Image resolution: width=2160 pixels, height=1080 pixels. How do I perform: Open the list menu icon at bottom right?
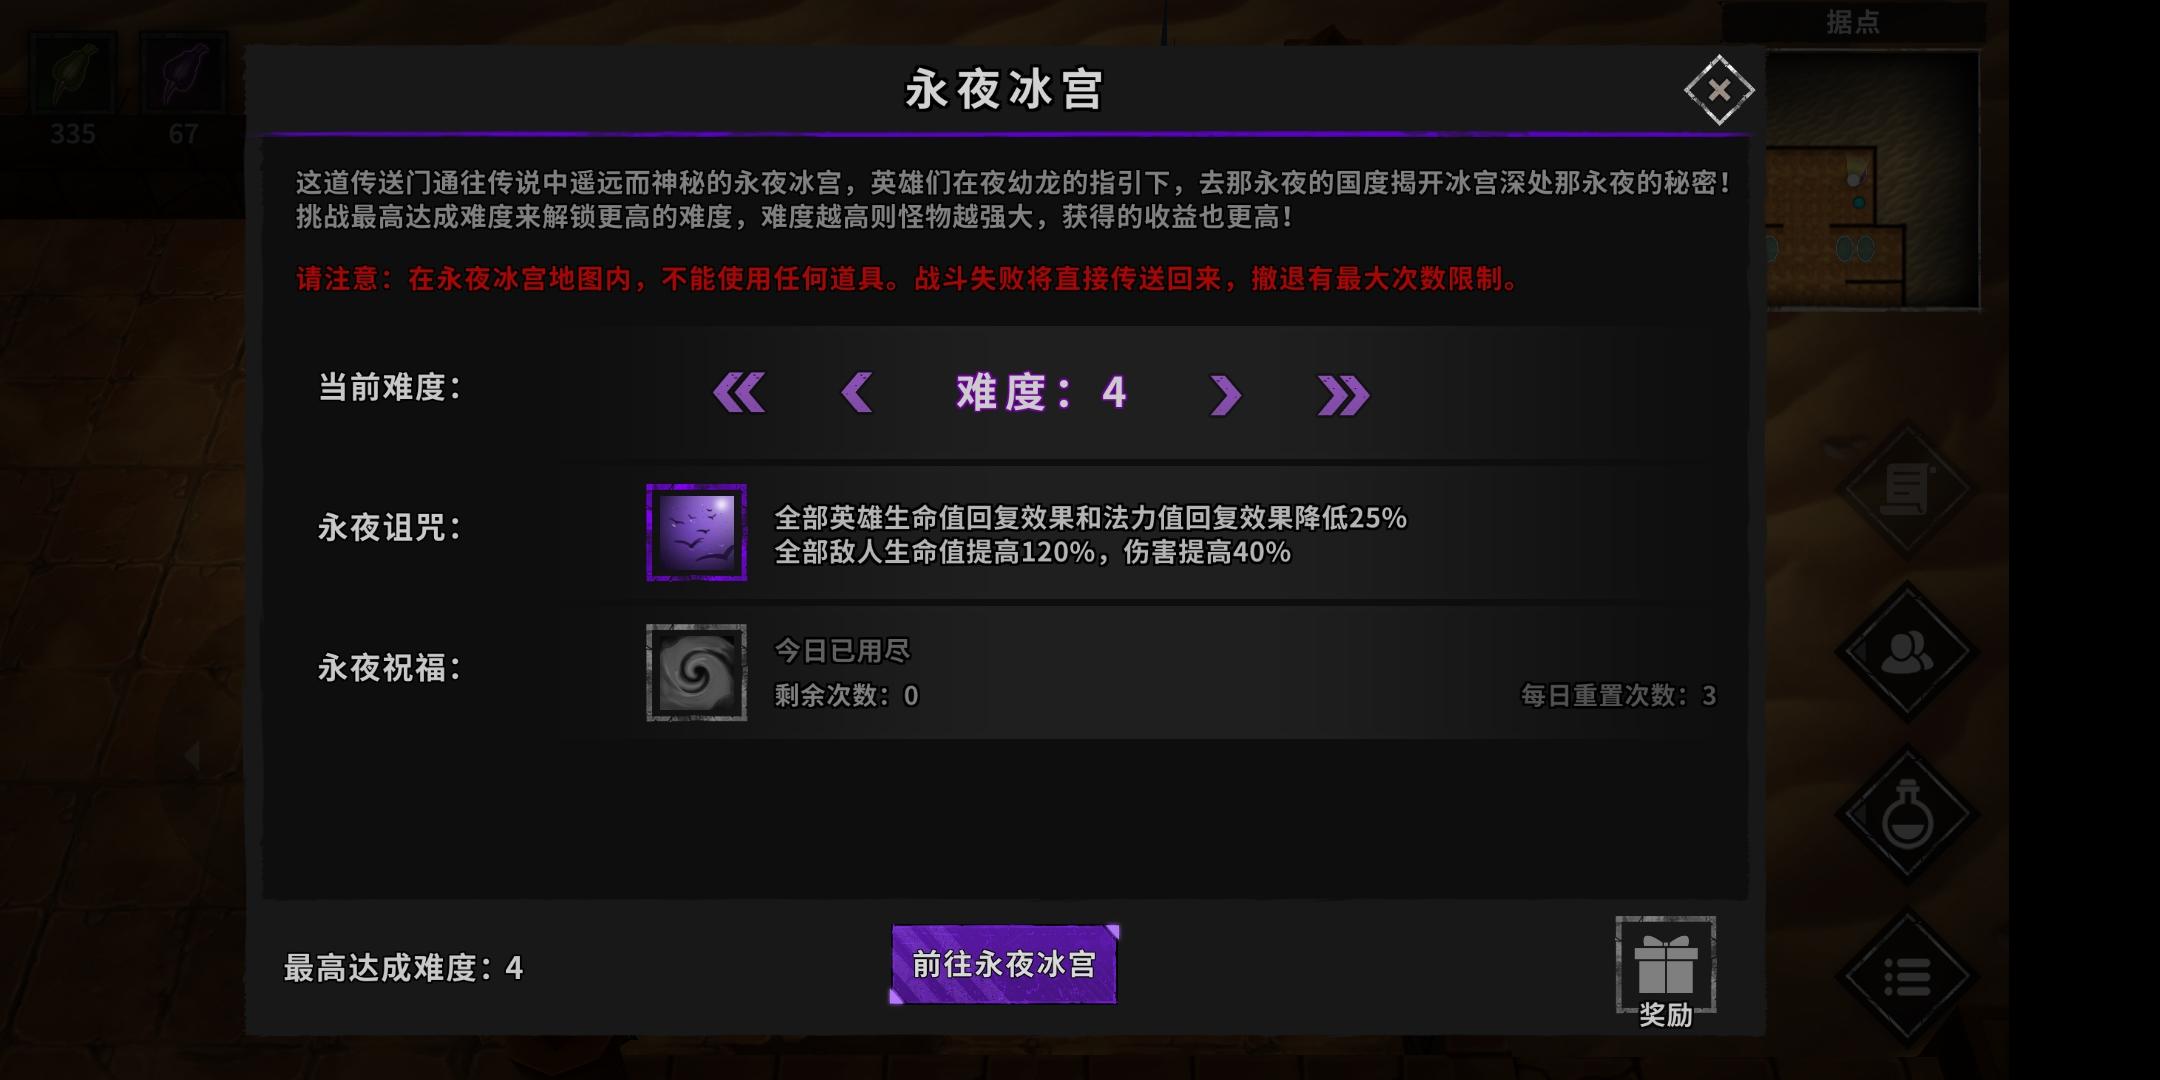tap(1907, 976)
